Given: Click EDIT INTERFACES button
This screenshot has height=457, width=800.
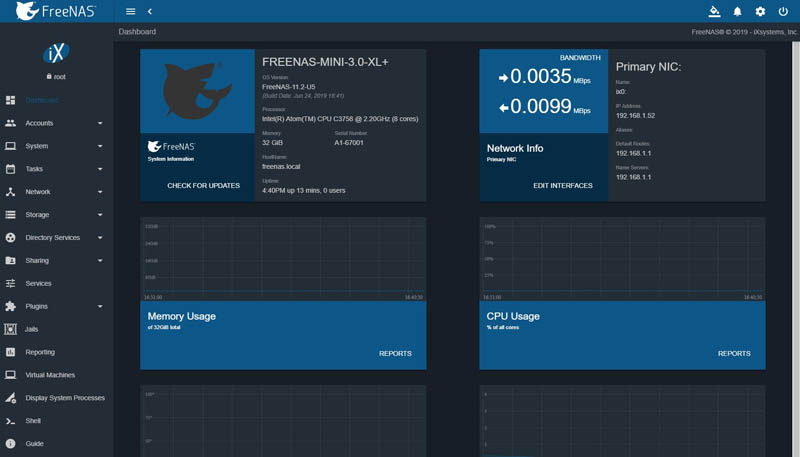Looking at the screenshot, I should (563, 186).
